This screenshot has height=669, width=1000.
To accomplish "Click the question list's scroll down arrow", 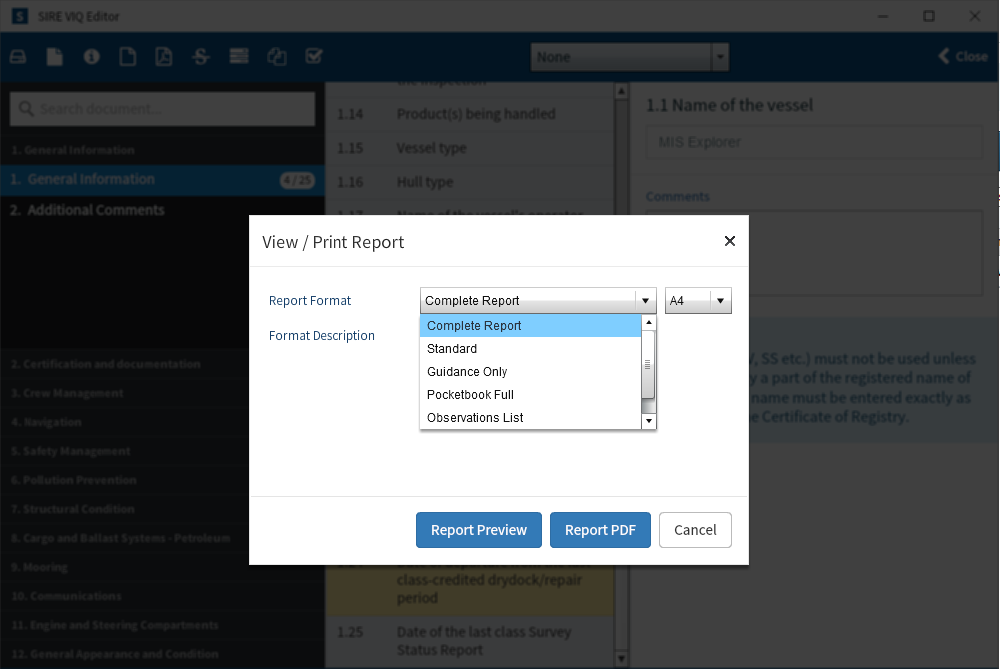I will click(622, 659).
